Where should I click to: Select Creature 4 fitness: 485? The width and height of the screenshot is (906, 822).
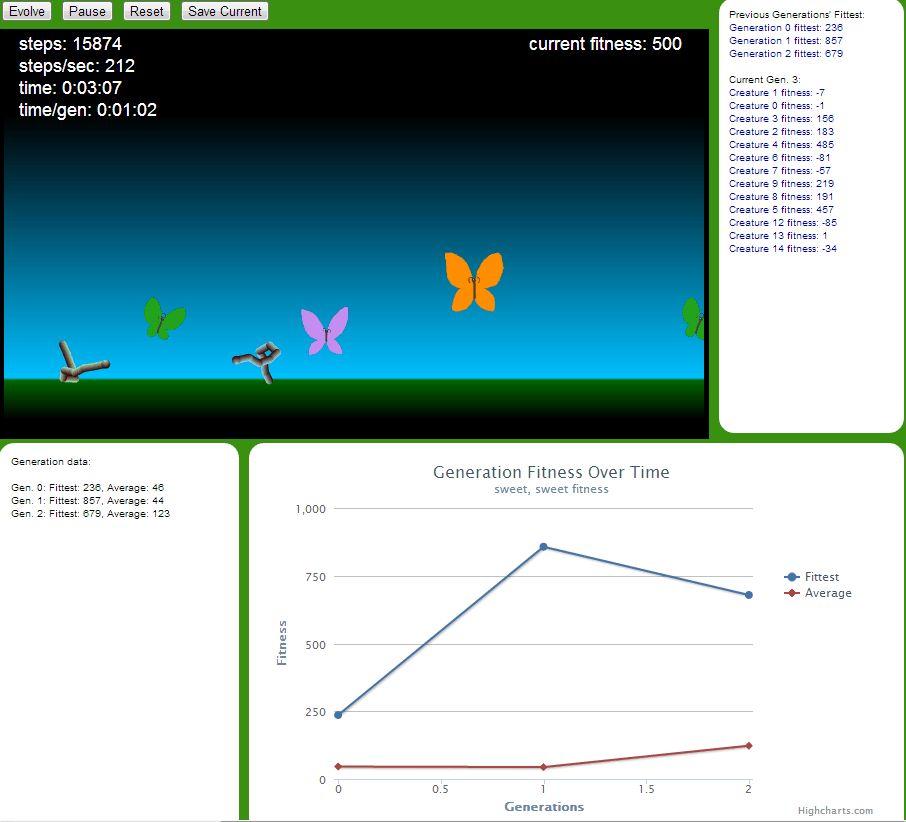[x=781, y=144]
